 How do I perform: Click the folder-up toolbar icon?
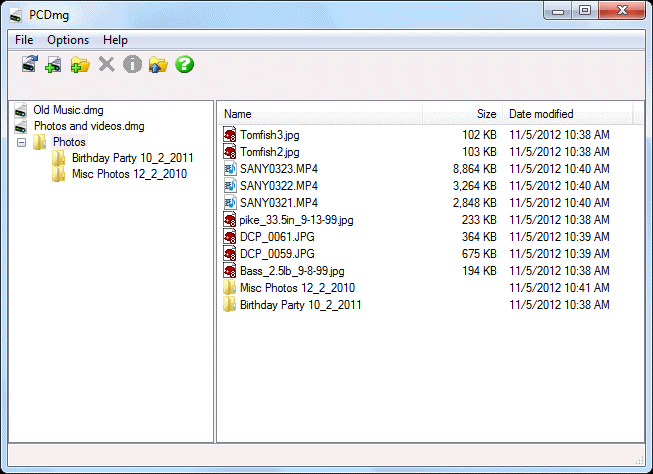[158, 65]
